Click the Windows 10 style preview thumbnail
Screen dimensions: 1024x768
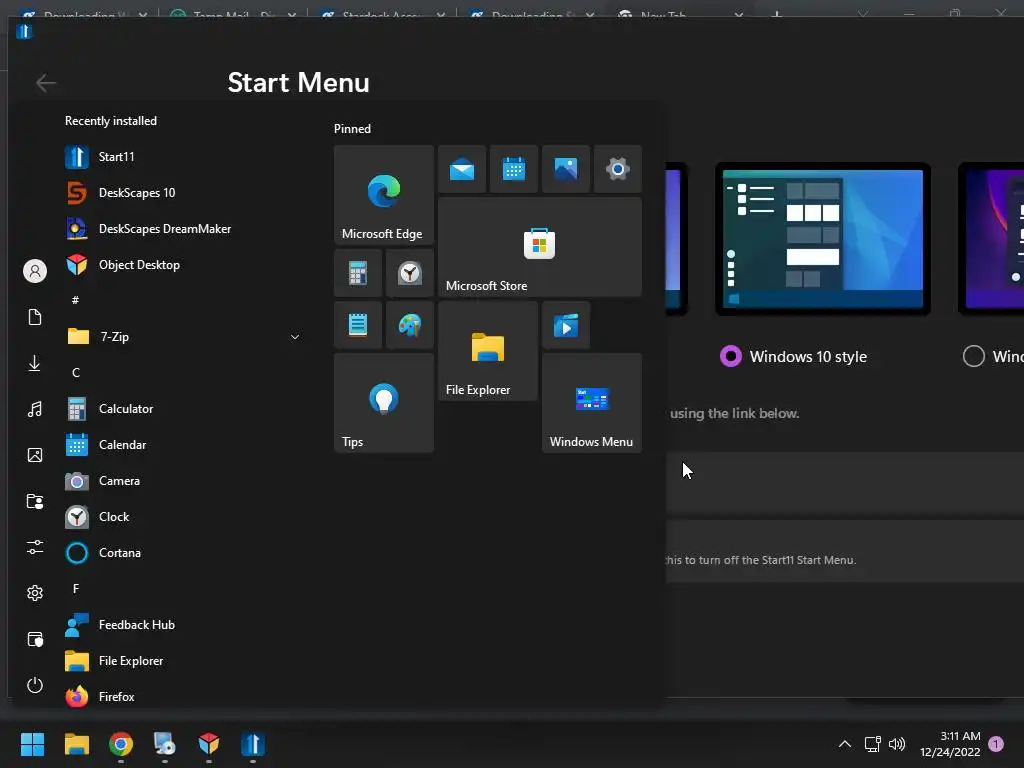point(823,238)
